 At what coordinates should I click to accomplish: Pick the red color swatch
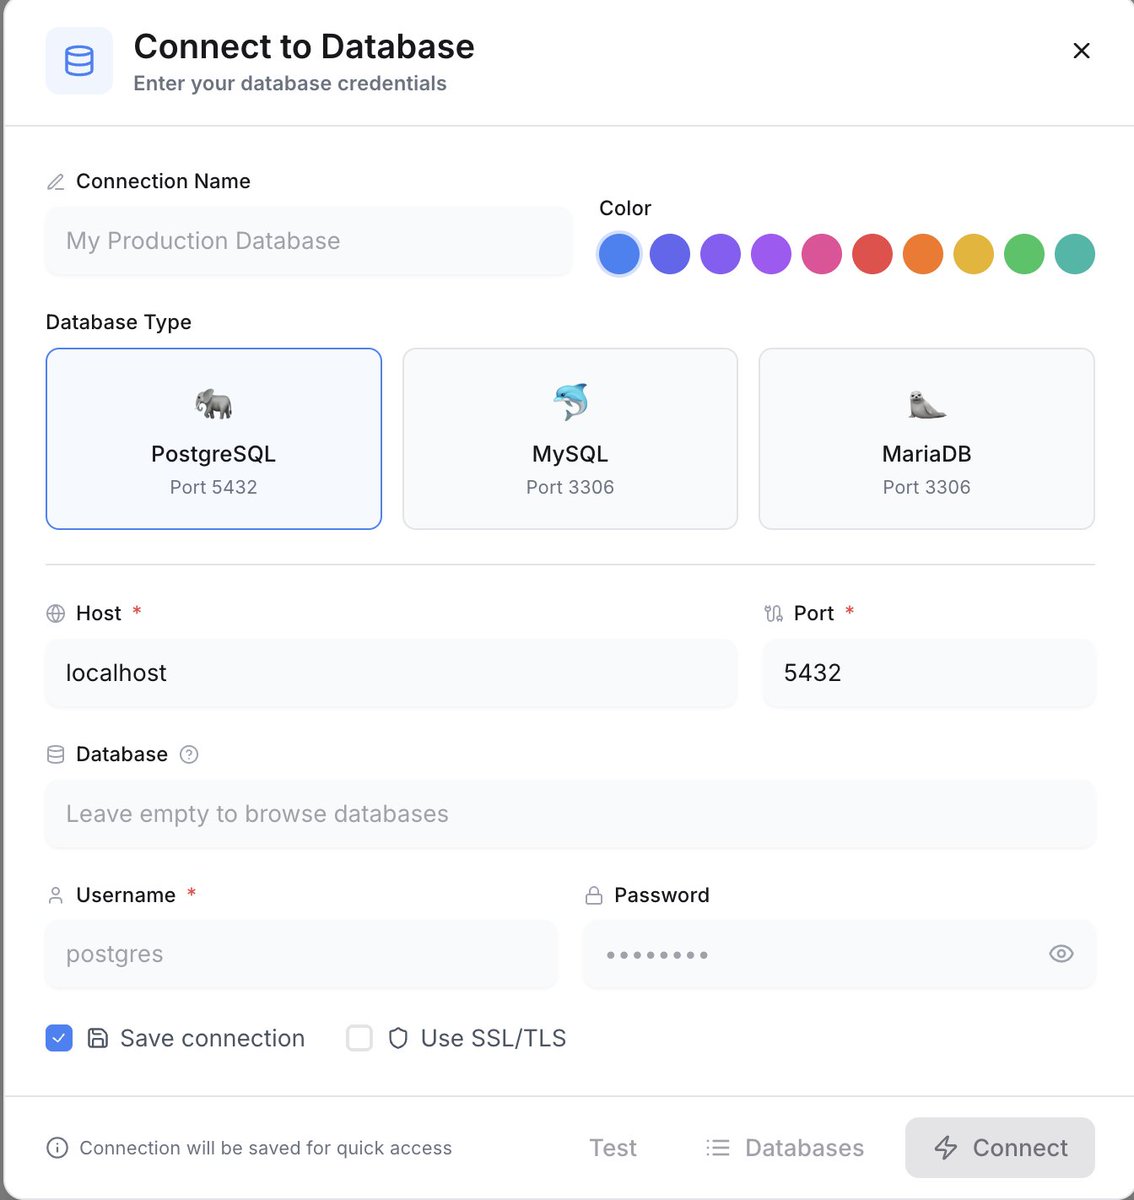[872, 254]
